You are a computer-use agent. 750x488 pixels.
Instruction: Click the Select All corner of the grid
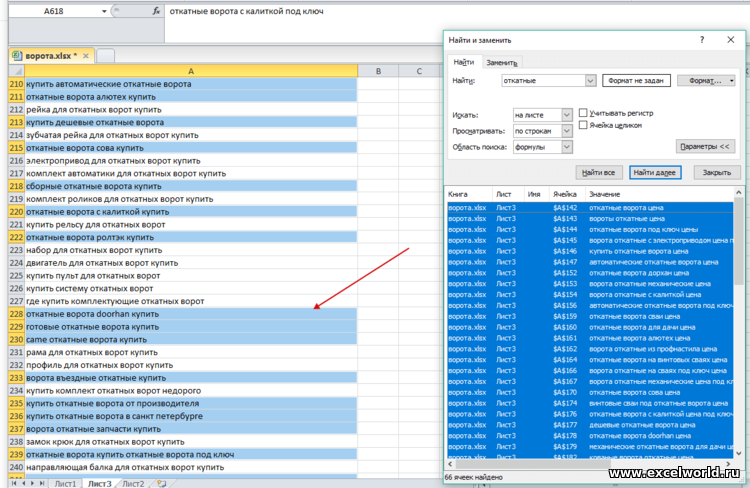17,71
